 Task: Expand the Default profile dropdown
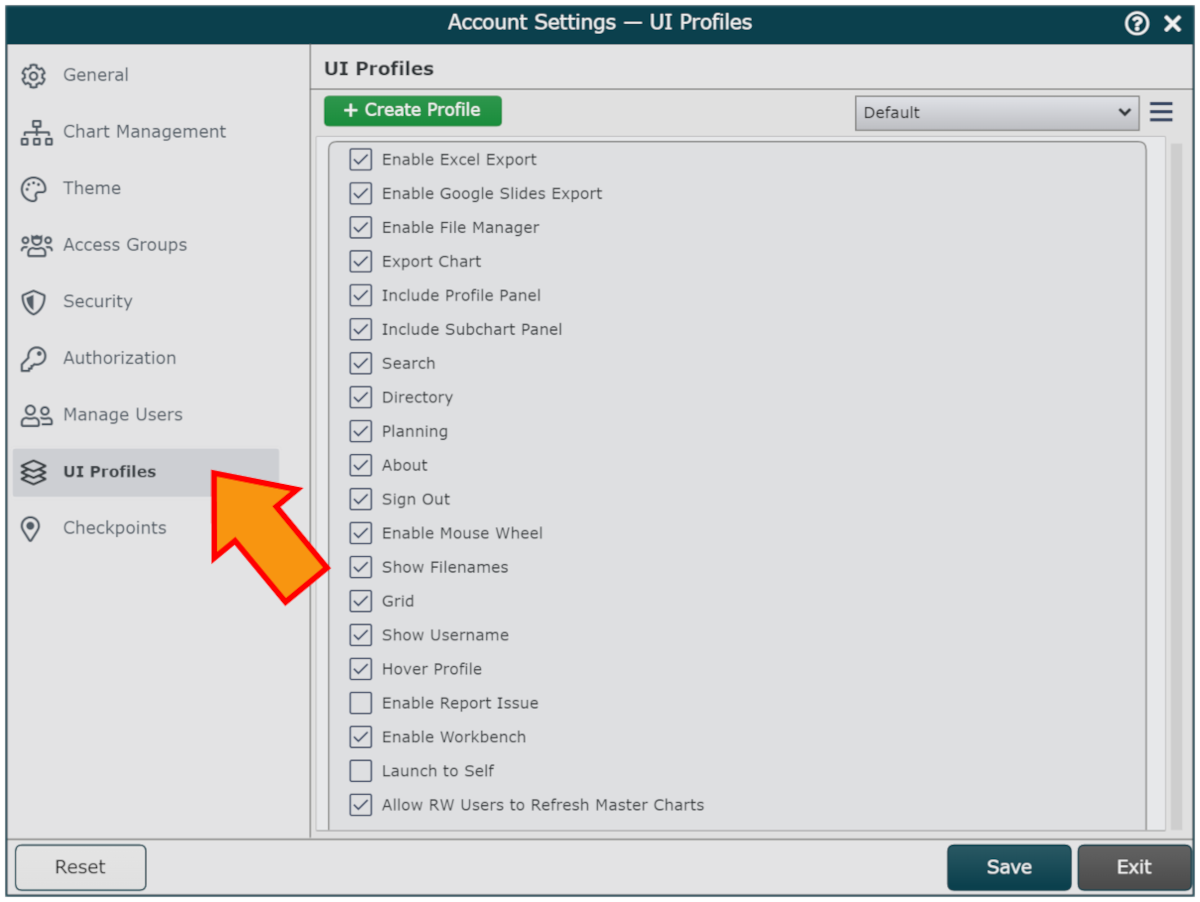pyautogui.click(x=997, y=113)
